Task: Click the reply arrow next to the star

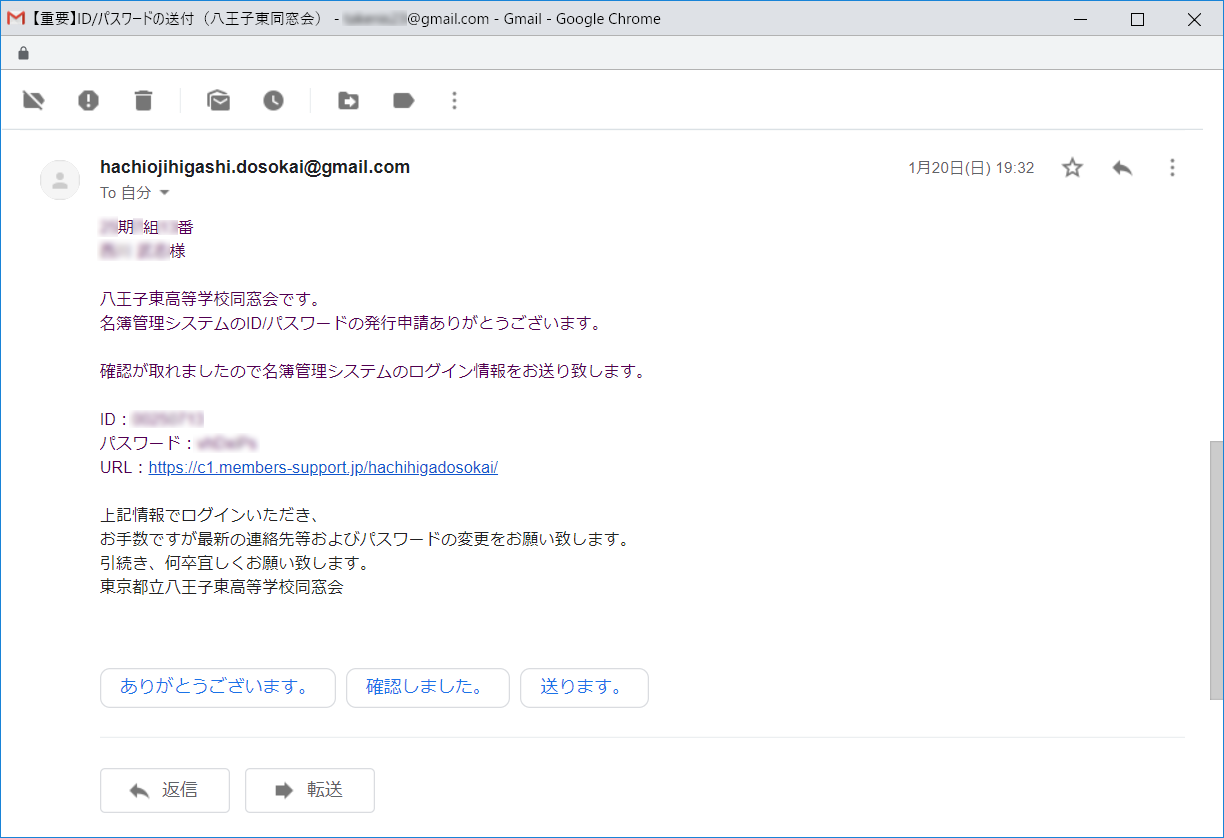Action: pyautogui.click(x=1122, y=168)
